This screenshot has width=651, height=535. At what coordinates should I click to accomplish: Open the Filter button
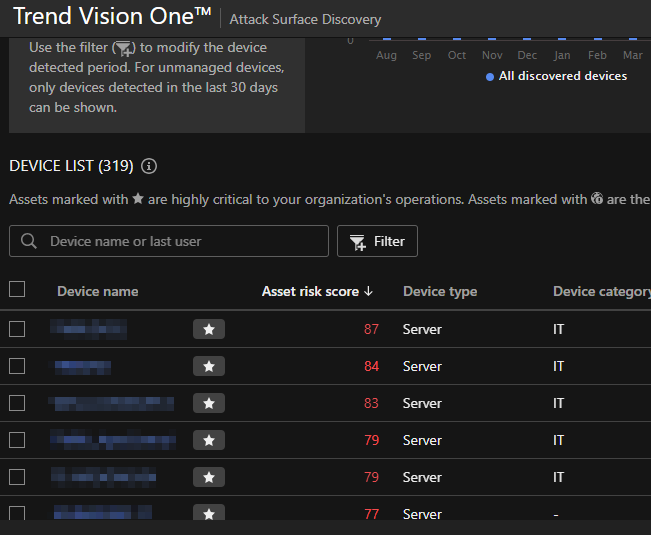[x=377, y=241]
